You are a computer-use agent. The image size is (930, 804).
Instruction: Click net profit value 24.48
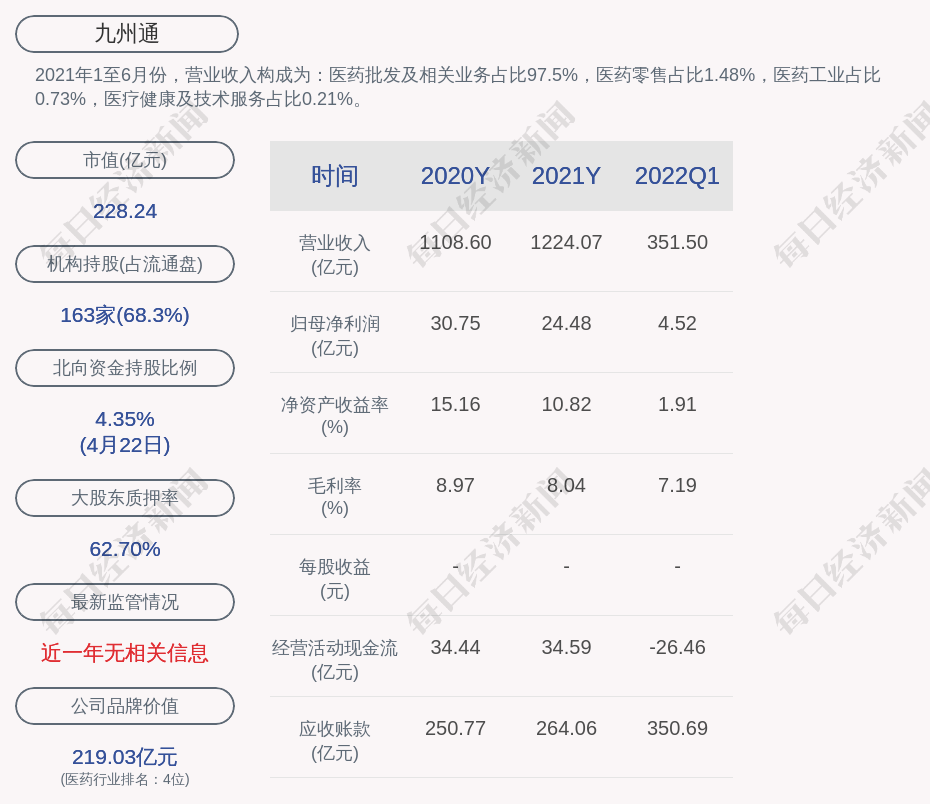pos(566,323)
